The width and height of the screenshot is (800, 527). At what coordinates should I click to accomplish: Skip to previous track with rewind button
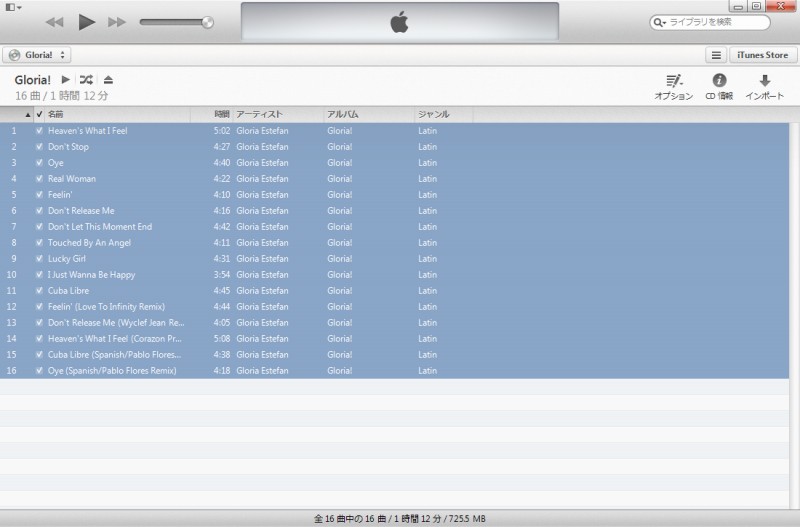point(55,22)
